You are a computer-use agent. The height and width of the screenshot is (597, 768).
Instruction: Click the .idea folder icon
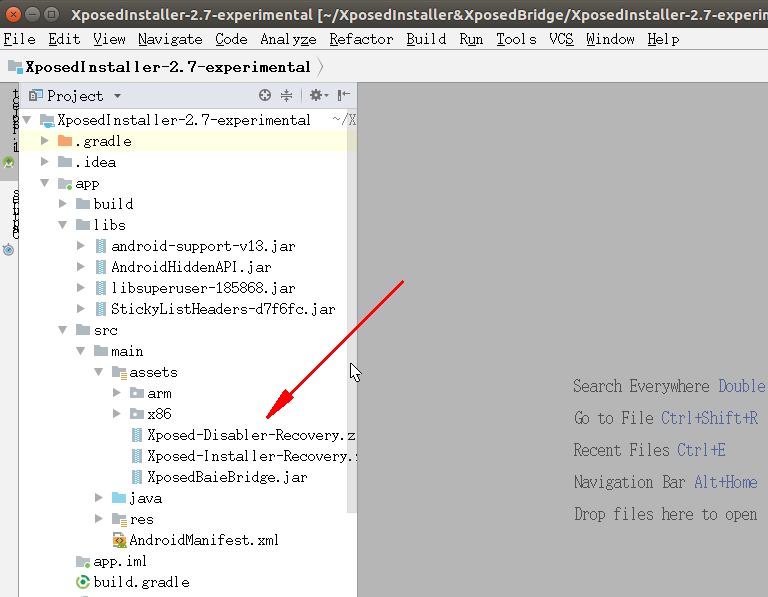65,162
